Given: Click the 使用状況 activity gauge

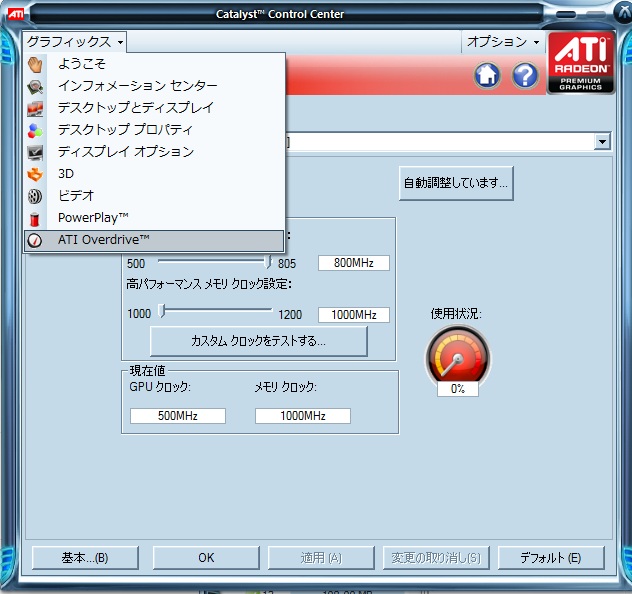Looking at the screenshot, I should coord(458,357).
